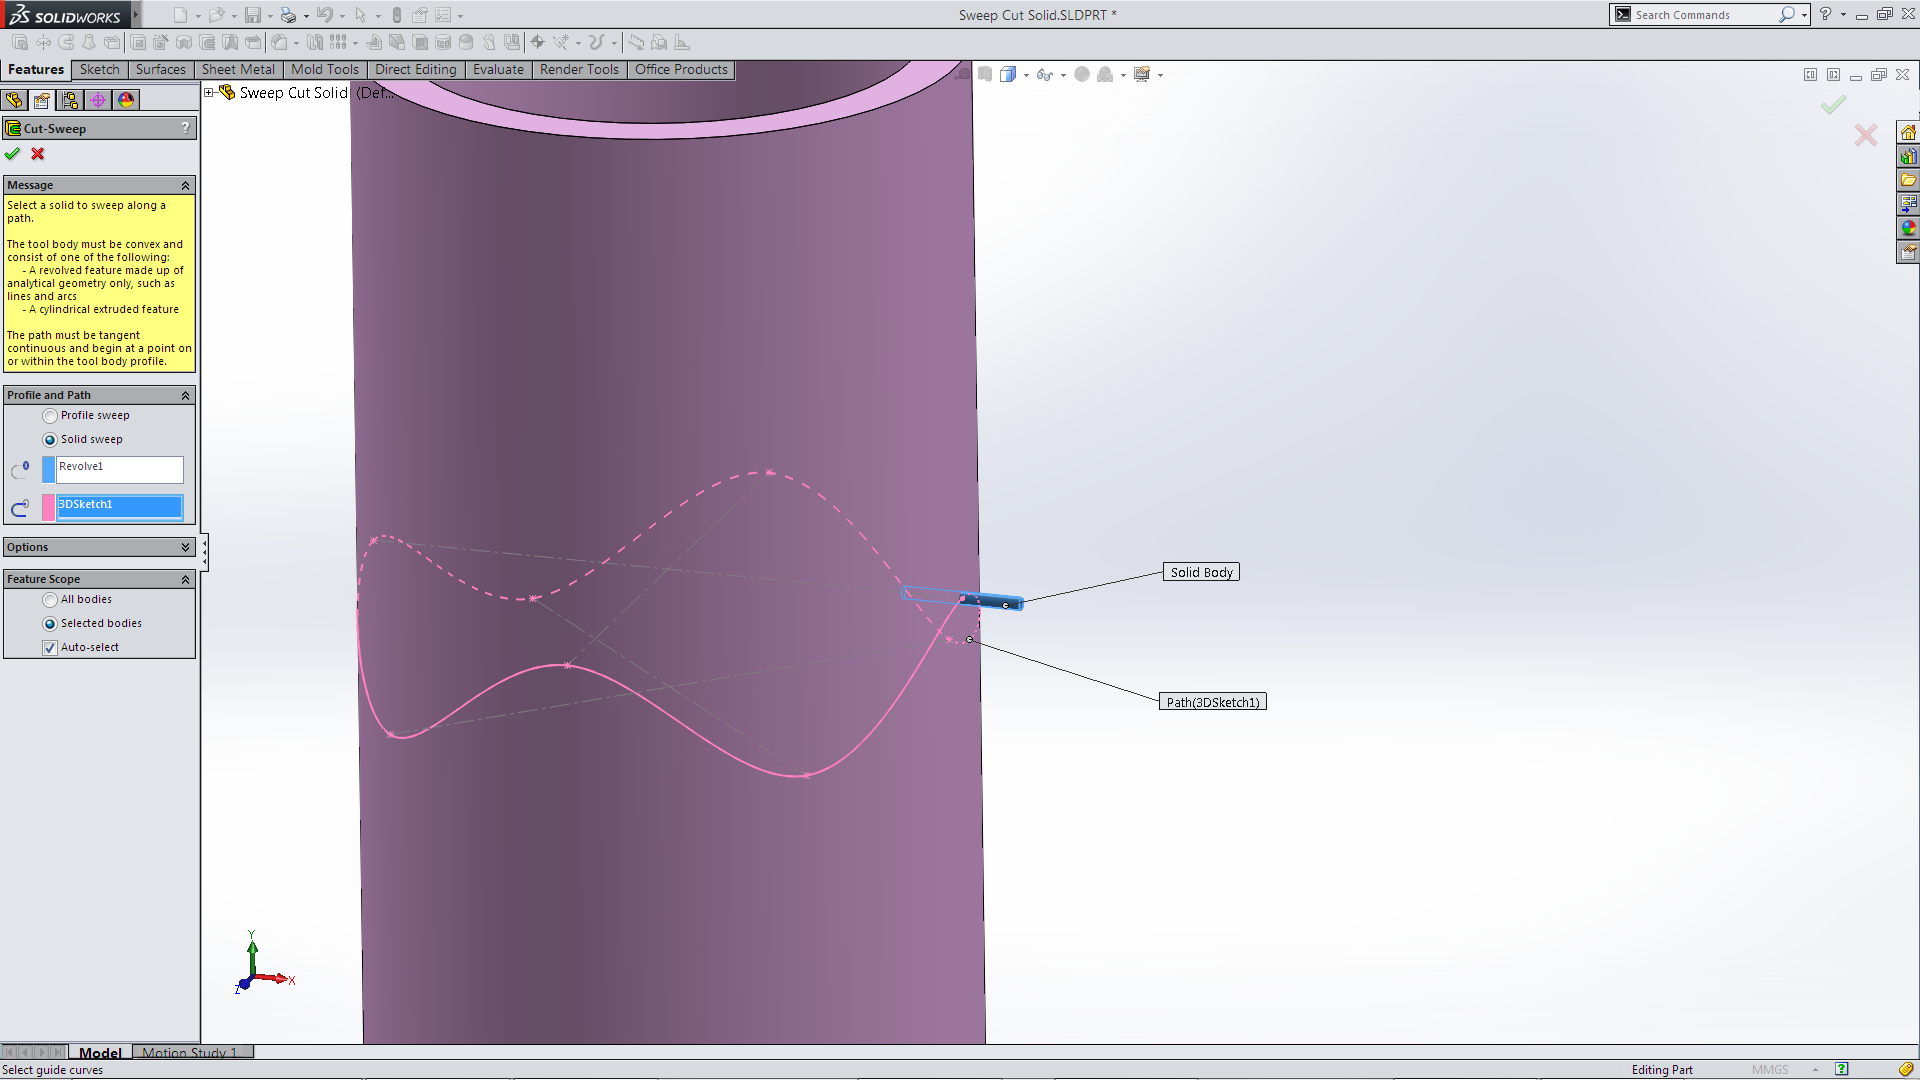This screenshot has width=1920, height=1080.
Task: Cancel Cut-Sweep with red X
Action: 38,154
